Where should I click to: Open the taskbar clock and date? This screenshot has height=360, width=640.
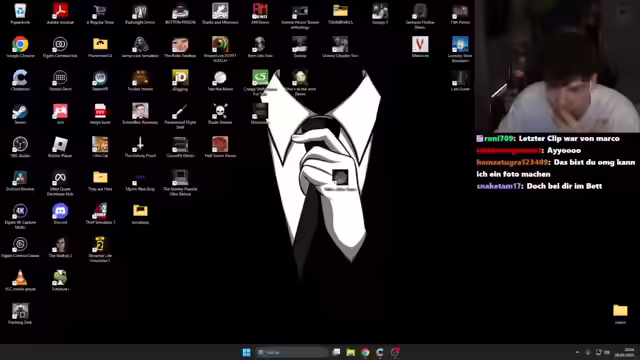(x=624, y=352)
